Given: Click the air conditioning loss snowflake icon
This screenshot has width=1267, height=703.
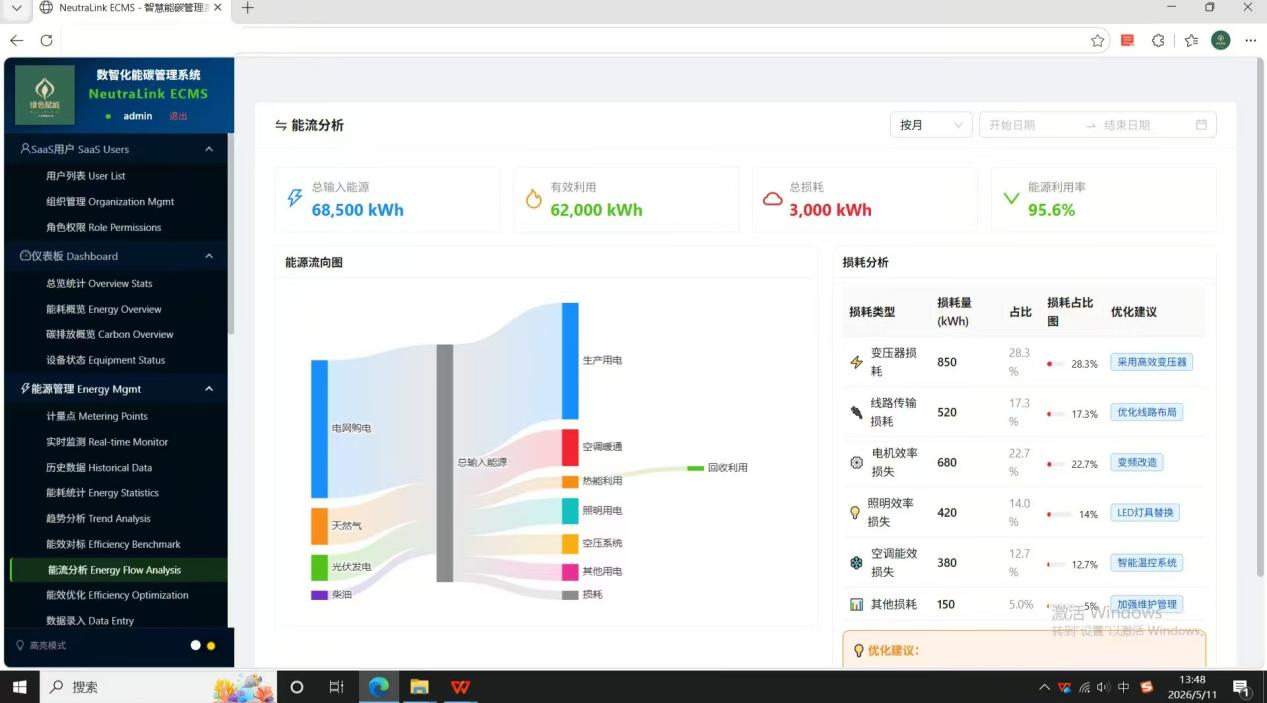Looking at the screenshot, I should 856,563.
